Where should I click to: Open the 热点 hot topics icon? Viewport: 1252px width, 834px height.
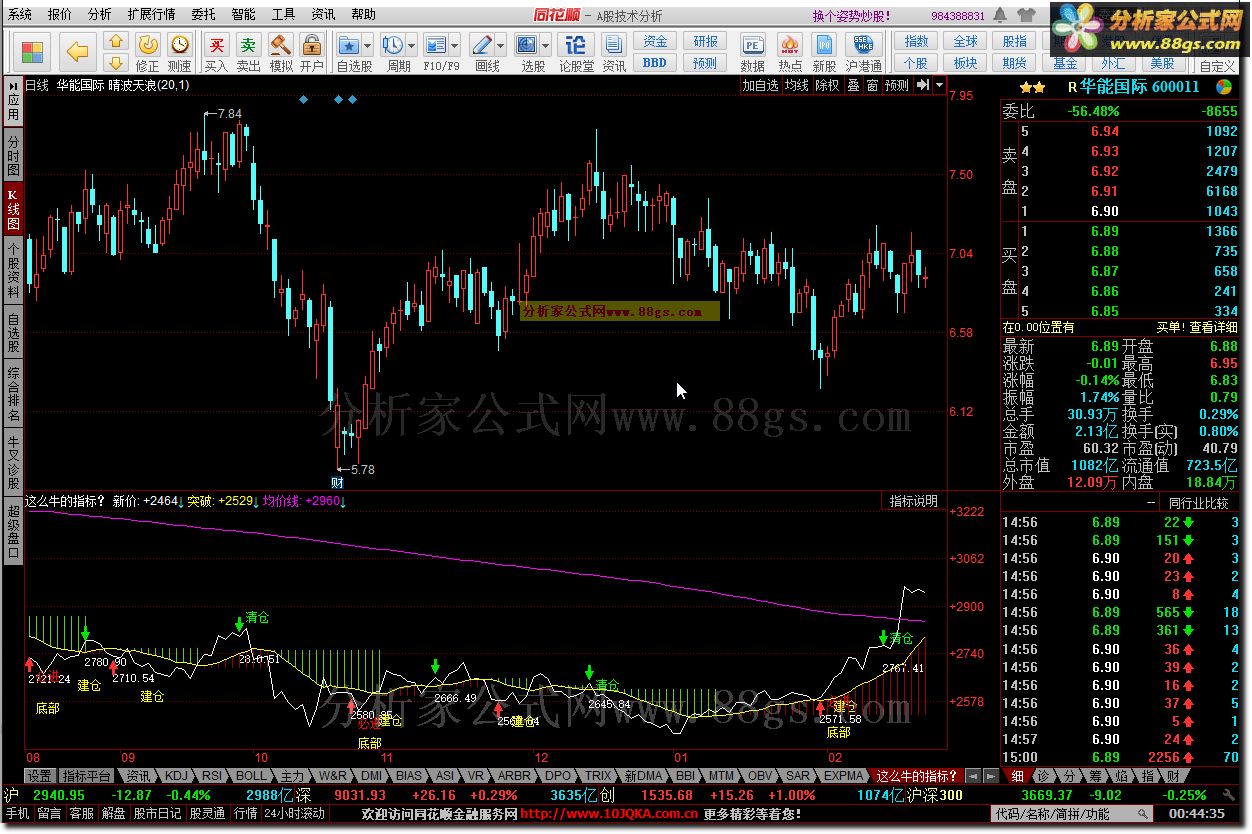[x=790, y=52]
